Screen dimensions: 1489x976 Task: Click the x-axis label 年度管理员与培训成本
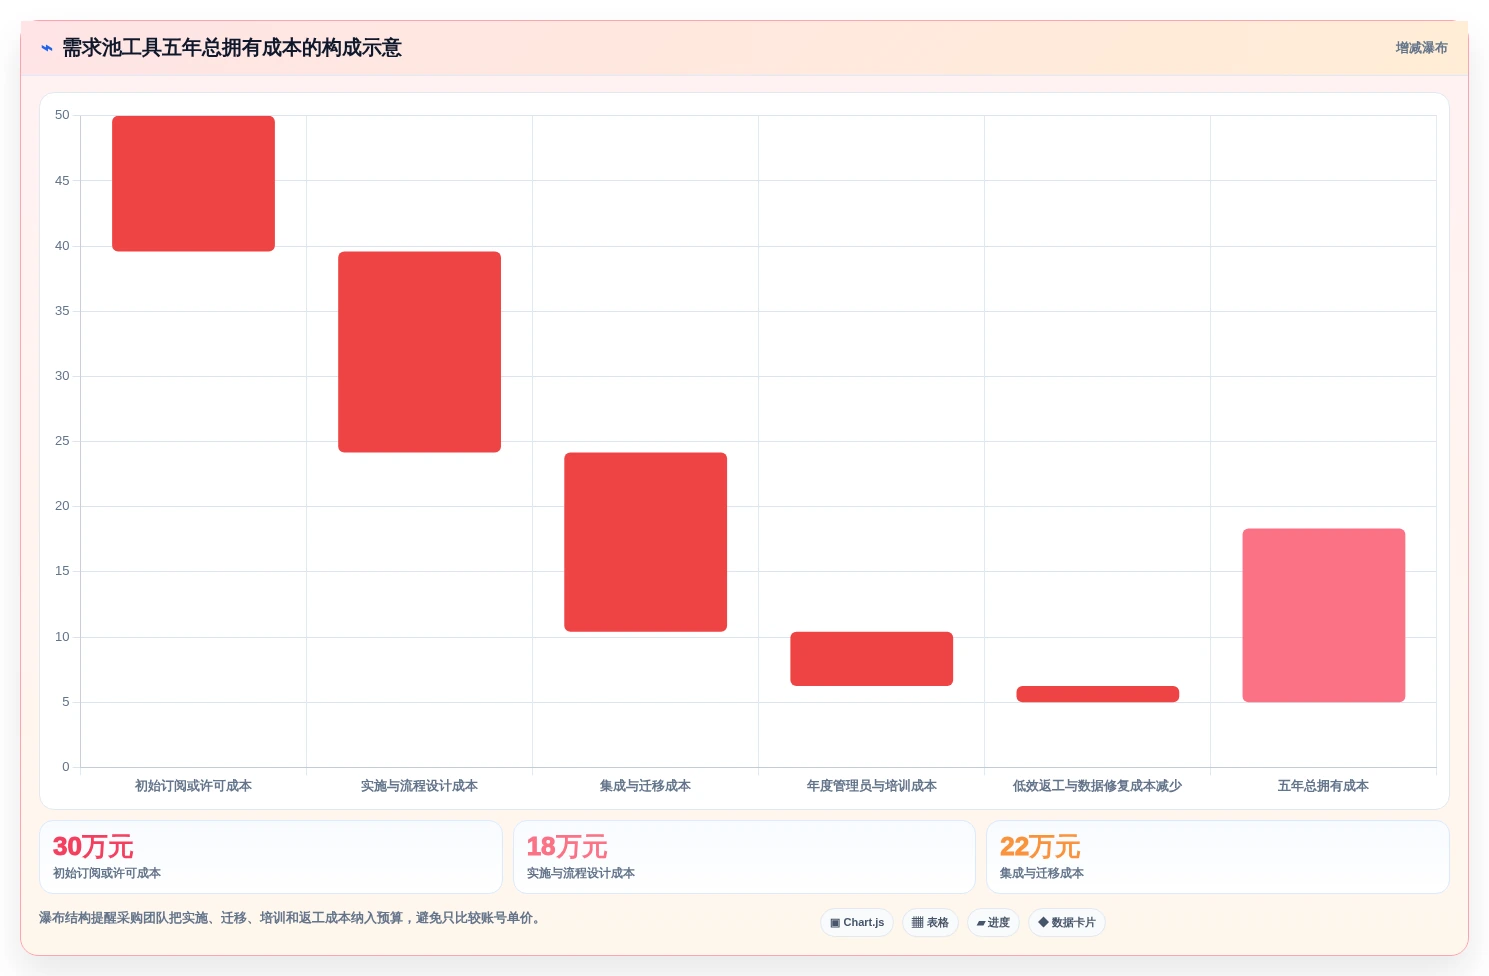click(x=871, y=786)
